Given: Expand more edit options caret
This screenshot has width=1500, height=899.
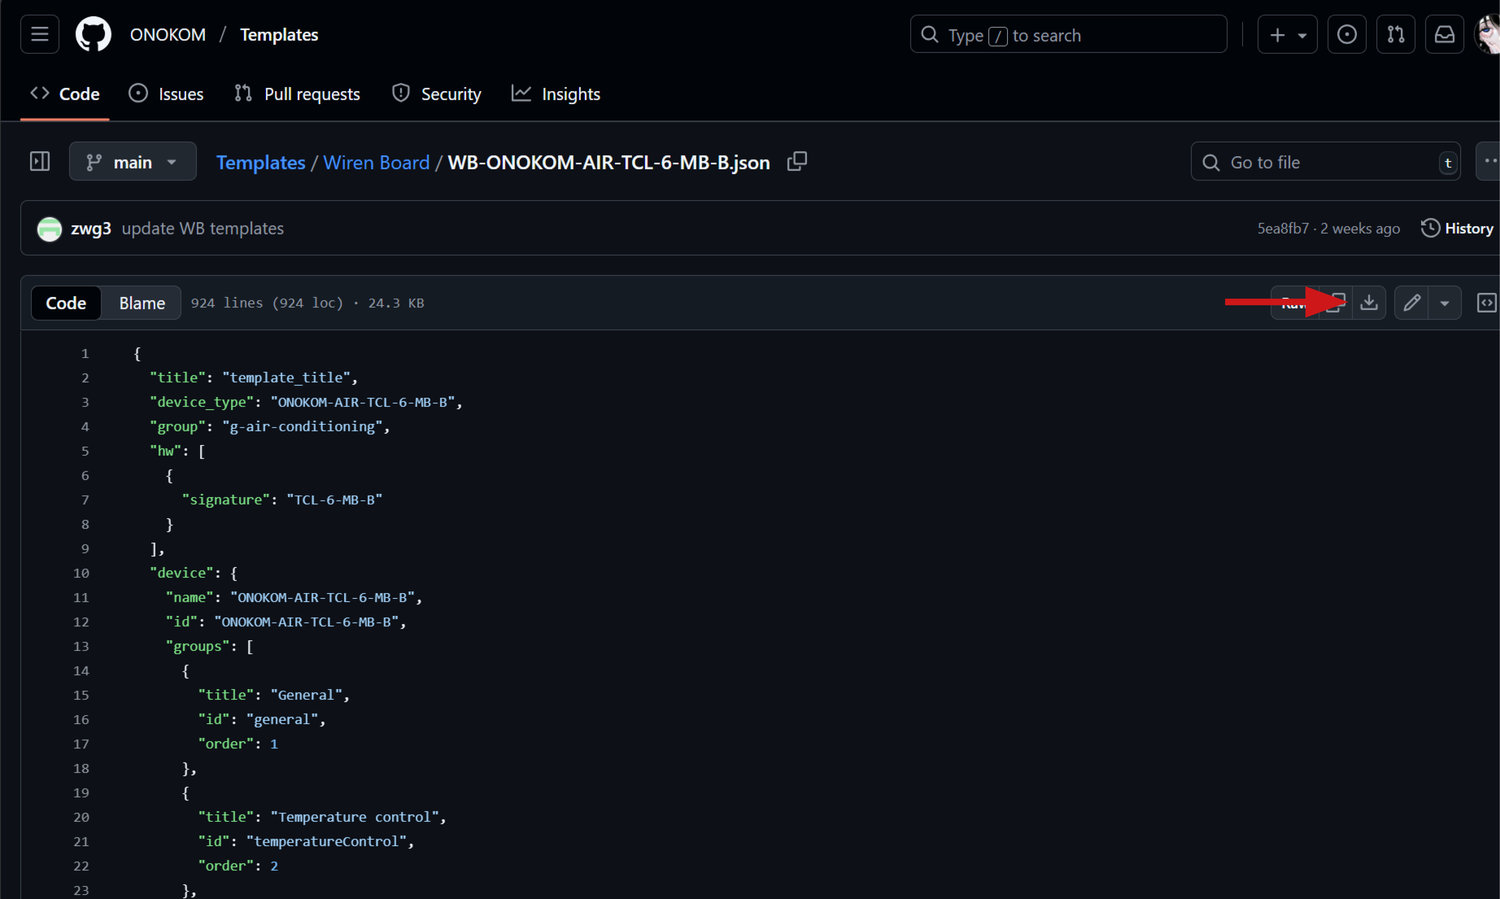Looking at the screenshot, I should 1445,303.
